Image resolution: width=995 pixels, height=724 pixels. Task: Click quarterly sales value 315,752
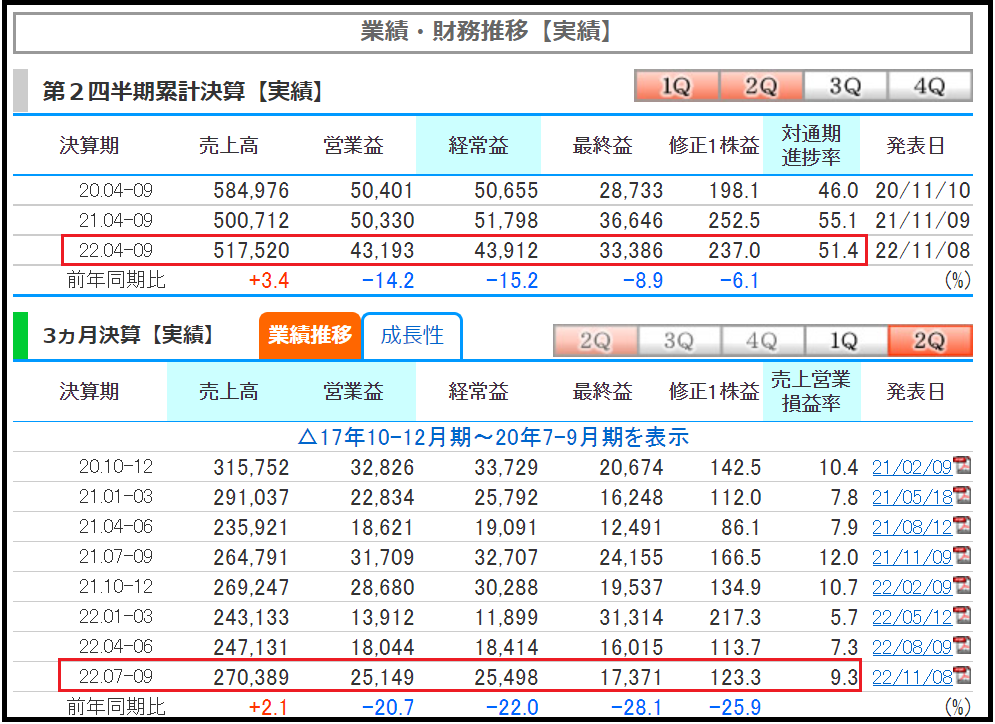[251, 467]
